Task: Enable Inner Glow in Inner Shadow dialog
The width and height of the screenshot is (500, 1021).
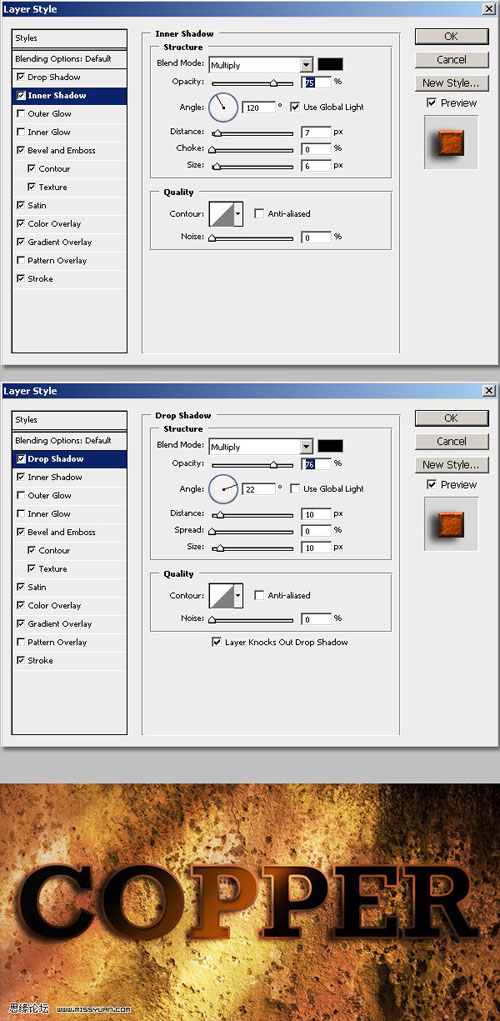Action: (x=21, y=132)
